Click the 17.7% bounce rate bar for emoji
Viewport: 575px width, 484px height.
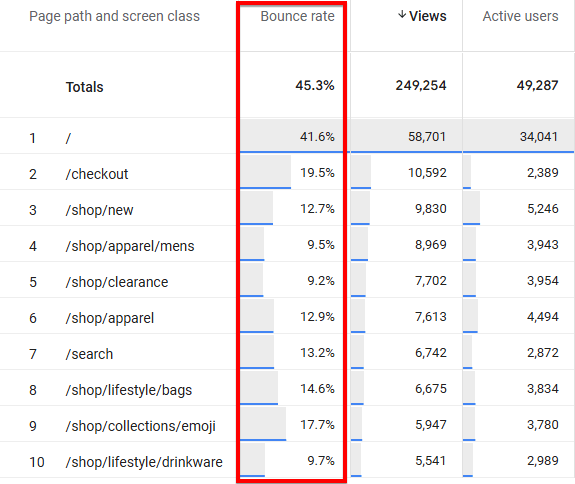tap(263, 424)
